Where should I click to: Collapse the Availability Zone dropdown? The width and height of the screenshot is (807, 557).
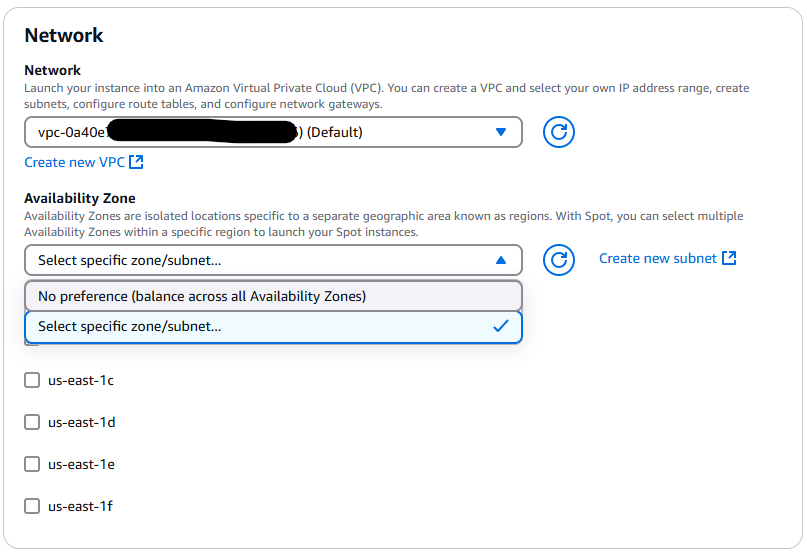tap(273, 260)
